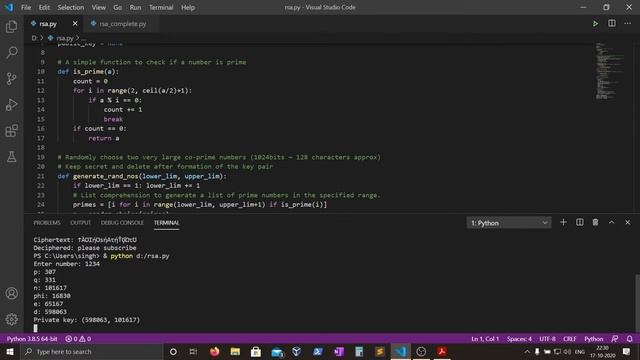
Task: Open the Extensions view
Action: 11,131
